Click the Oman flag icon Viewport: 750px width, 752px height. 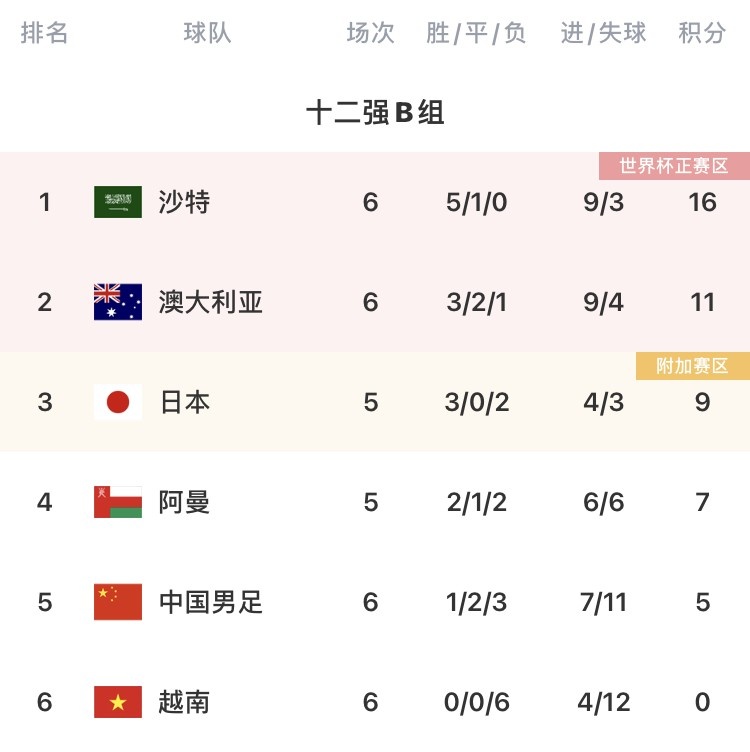click(x=118, y=502)
